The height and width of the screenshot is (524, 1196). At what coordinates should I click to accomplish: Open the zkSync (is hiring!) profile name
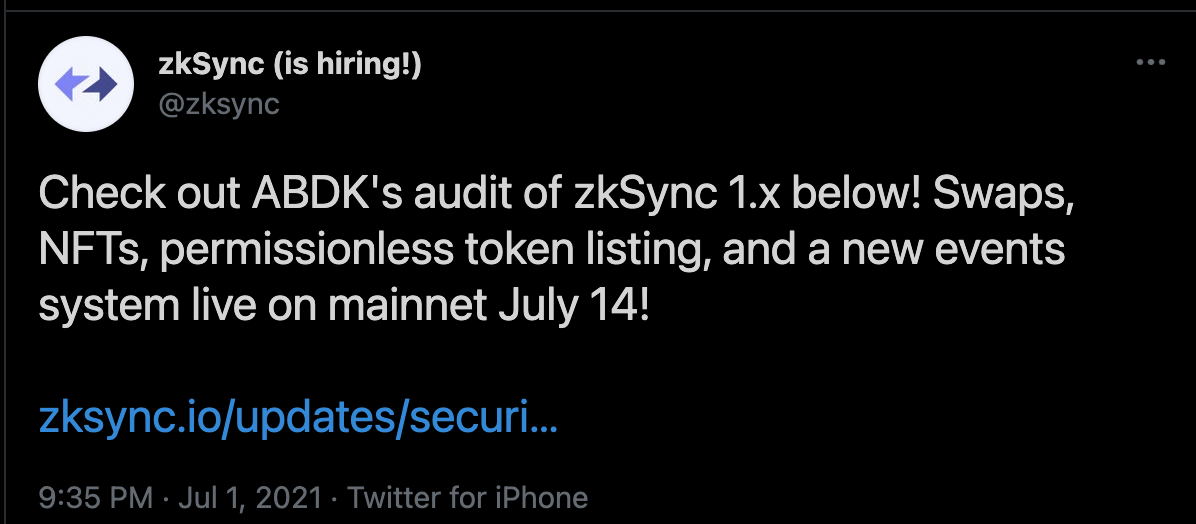click(x=289, y=66)
